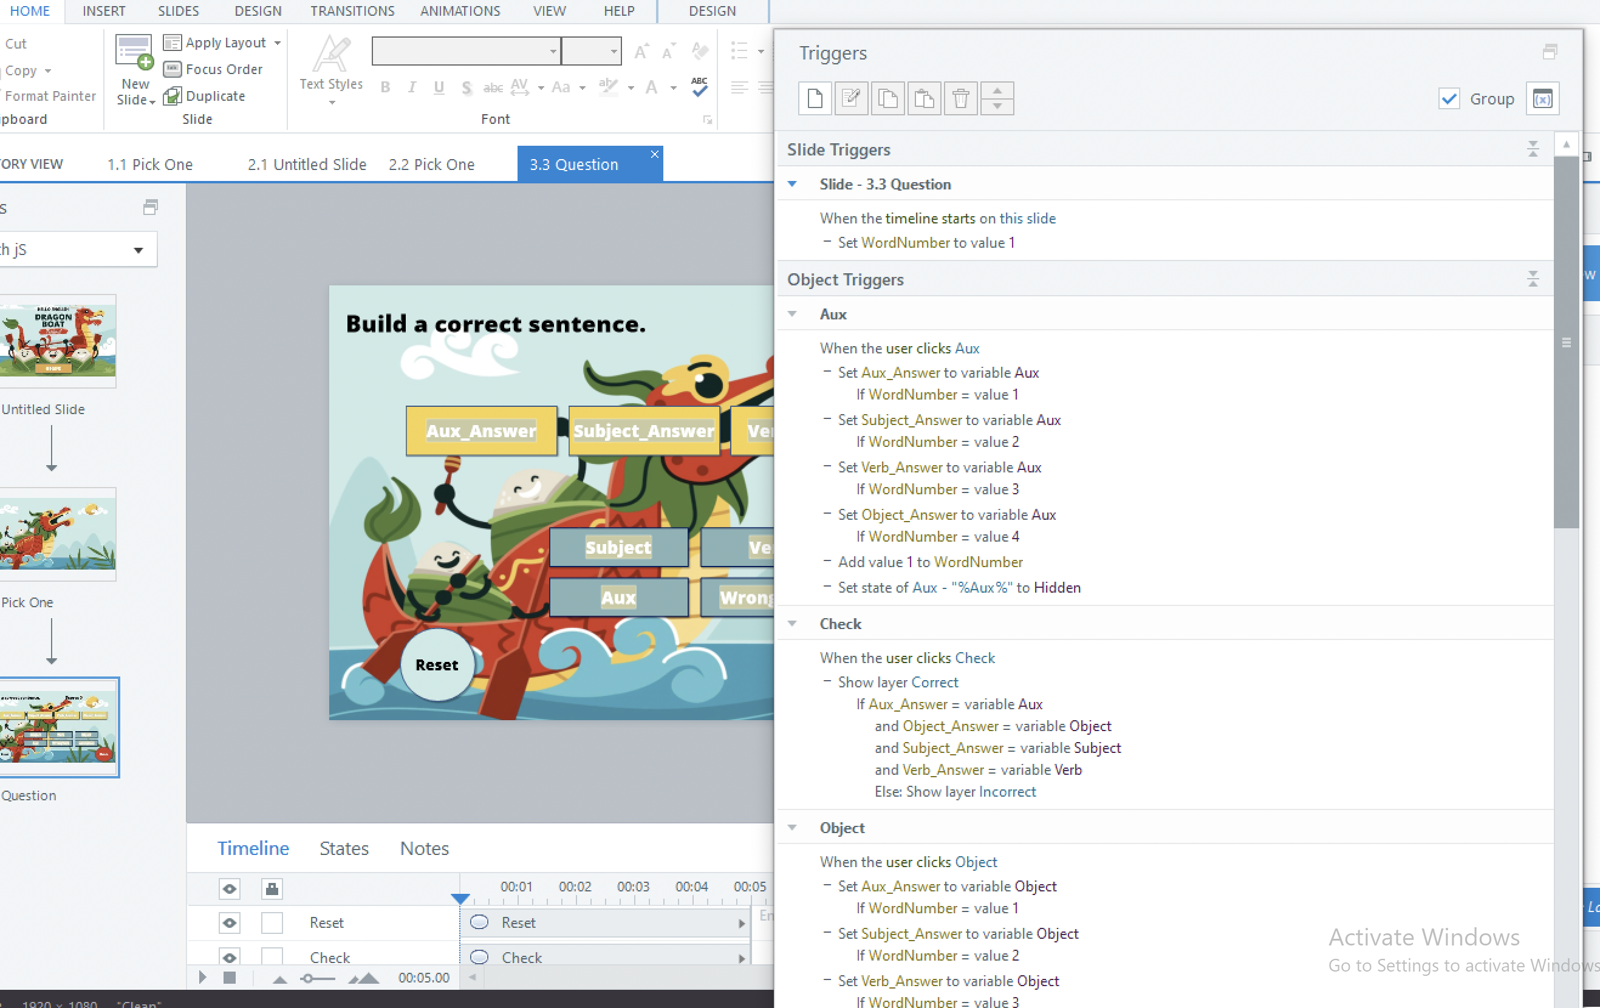This screenshot has width=1600, height=1008.
Task: Click the copy trigger icon
Action: click(x=887, y=98)
